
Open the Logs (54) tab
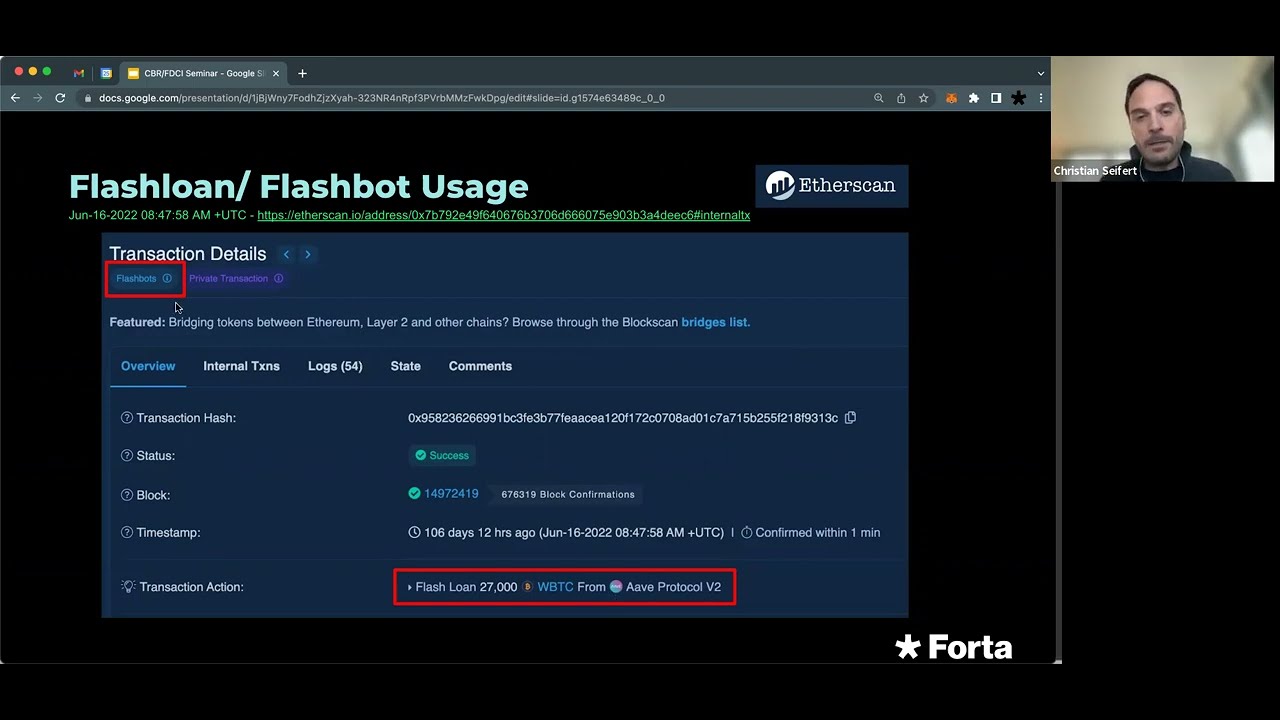click(335, 366)
